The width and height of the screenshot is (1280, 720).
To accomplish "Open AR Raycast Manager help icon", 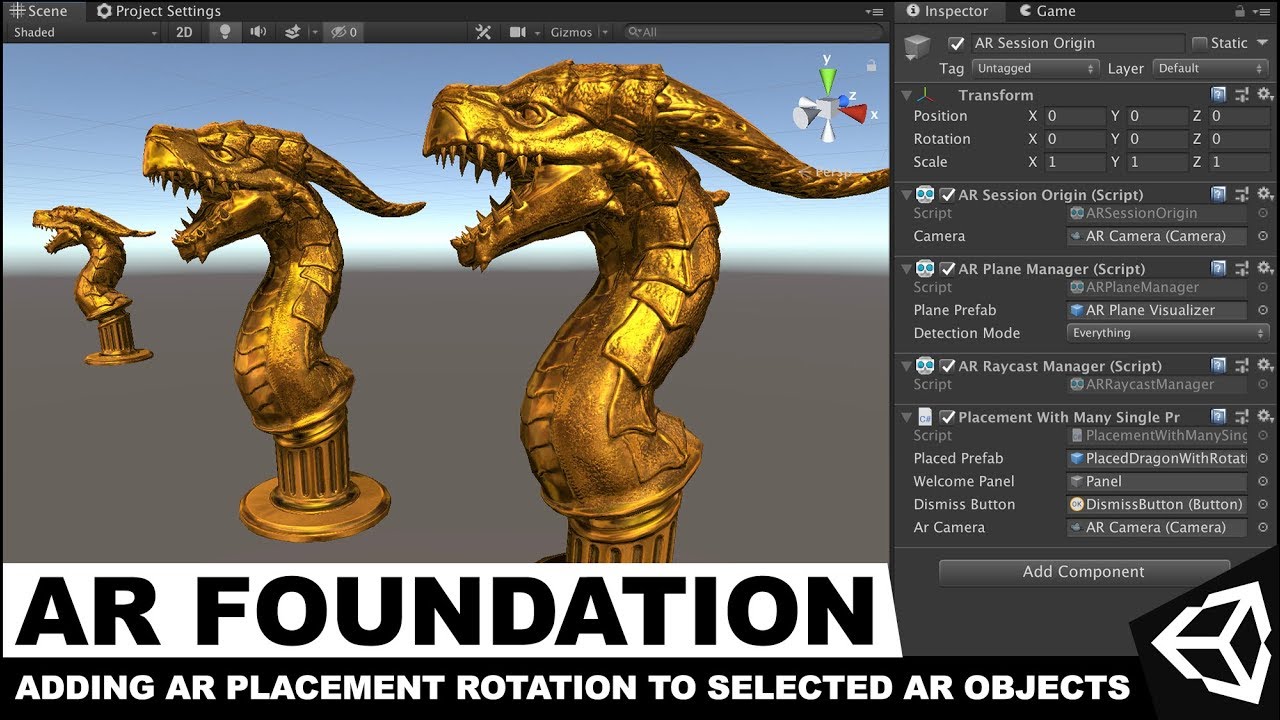I will click(1219, 366).
